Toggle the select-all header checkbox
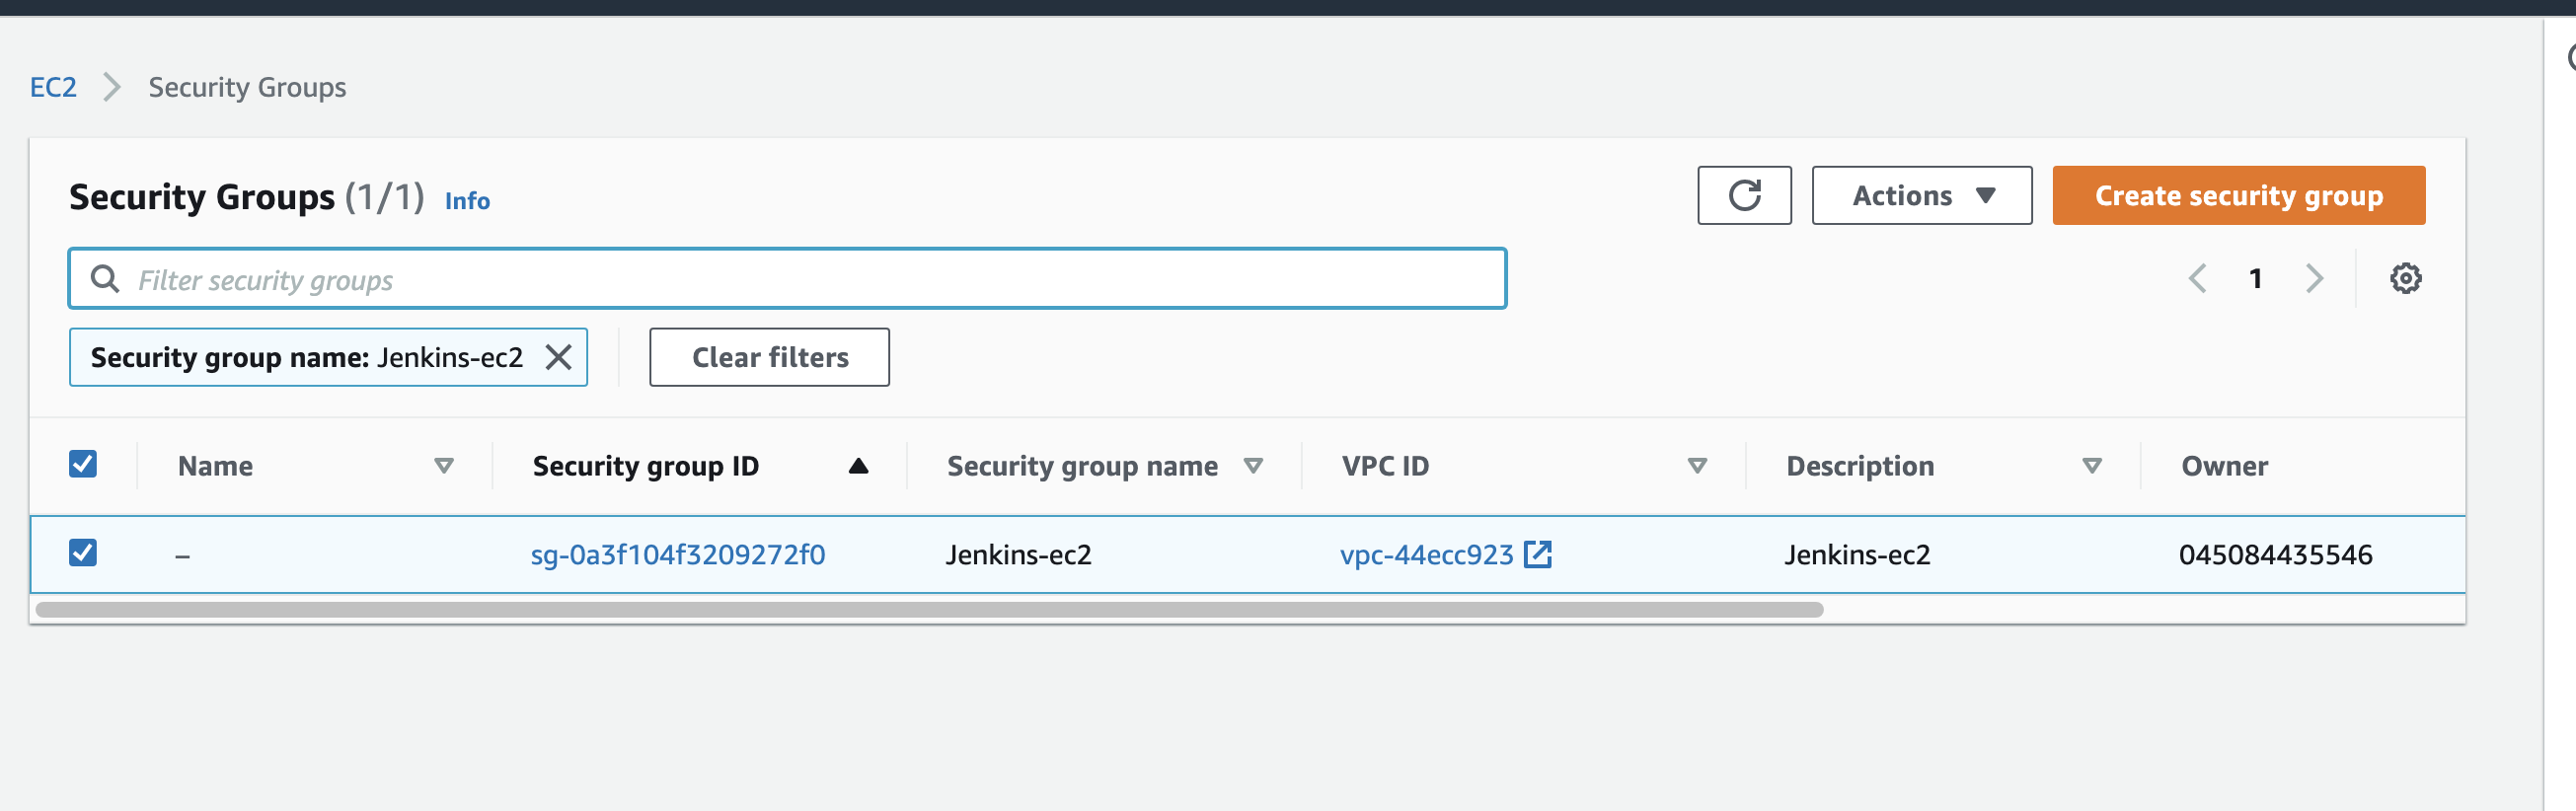Screen dimensions: 2576x811 click(83, 464)
